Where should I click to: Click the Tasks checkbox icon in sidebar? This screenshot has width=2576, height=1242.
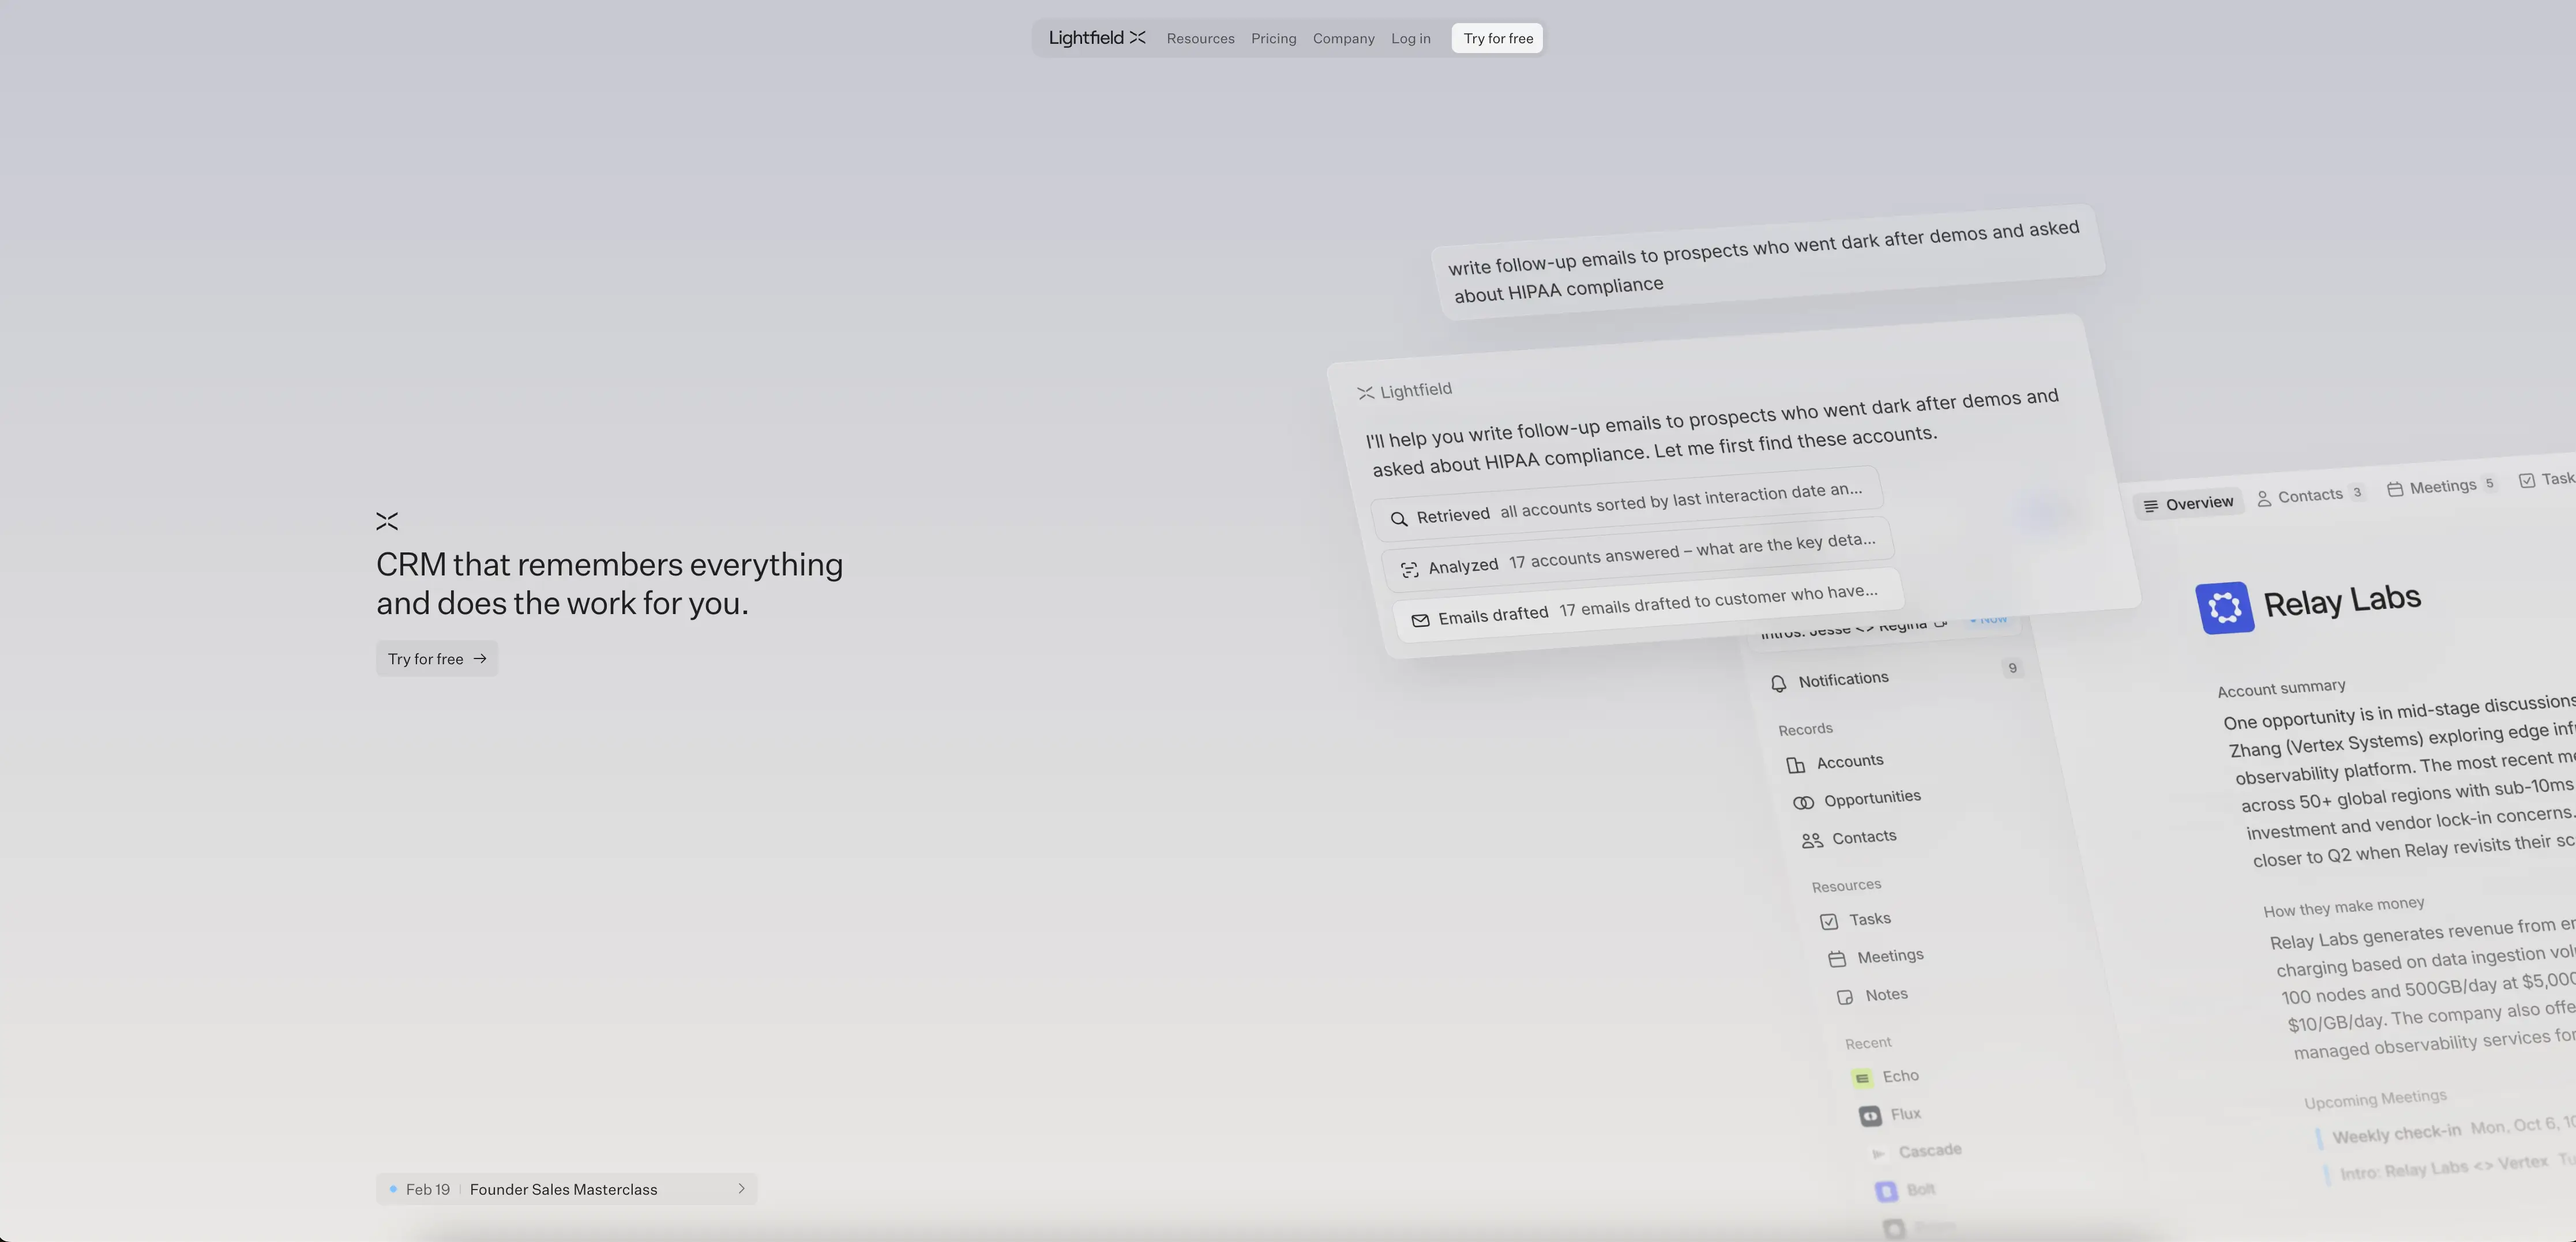(x=1829, y=921)
